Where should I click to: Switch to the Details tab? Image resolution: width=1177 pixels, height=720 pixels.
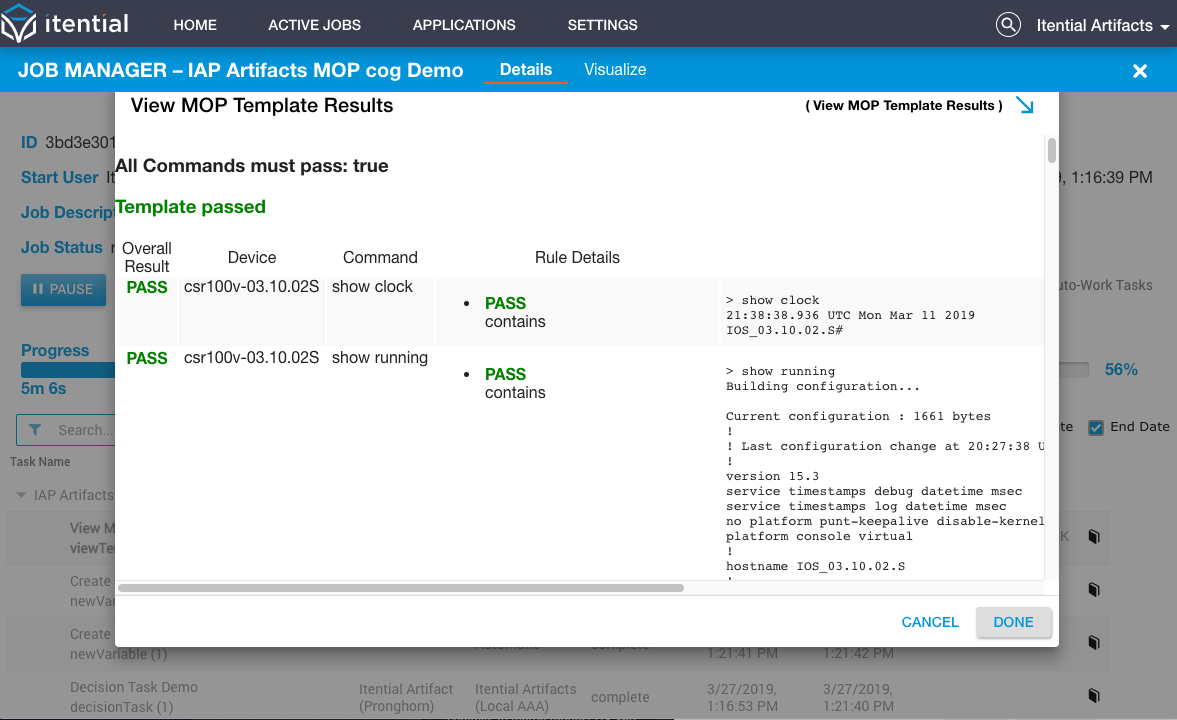525,69
